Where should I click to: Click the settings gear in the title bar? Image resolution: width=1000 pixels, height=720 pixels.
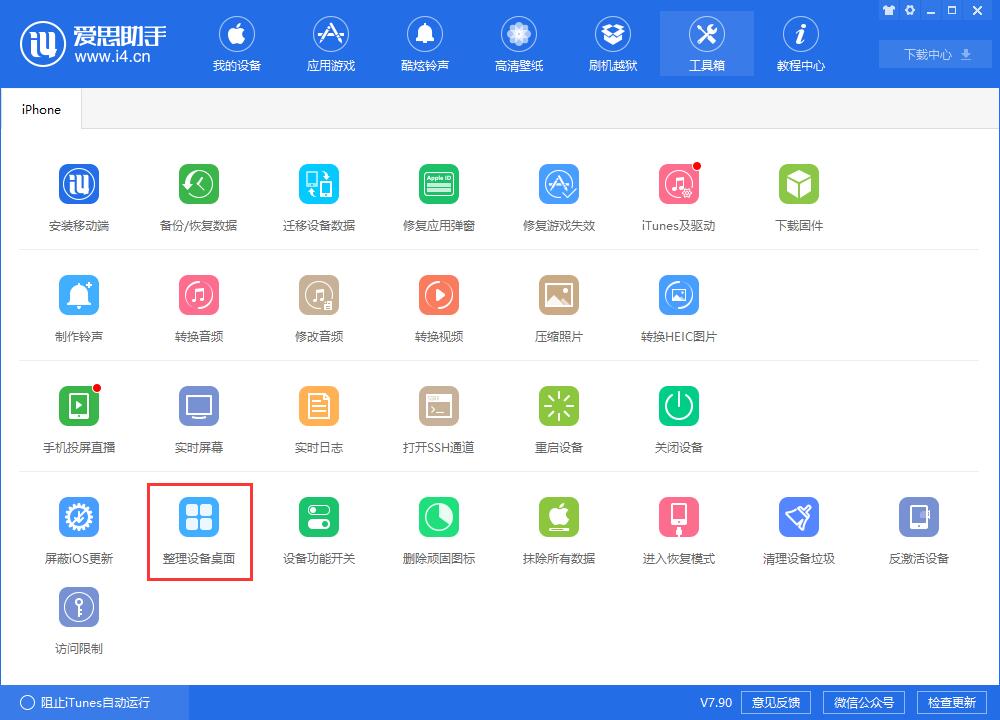[x=909, y=10]
